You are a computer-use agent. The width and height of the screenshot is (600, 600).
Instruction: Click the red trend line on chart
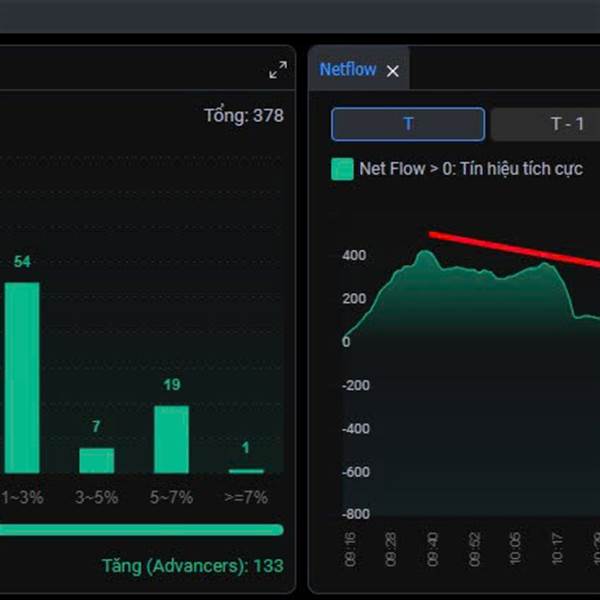pyautogui.click(x=514, y=249)
